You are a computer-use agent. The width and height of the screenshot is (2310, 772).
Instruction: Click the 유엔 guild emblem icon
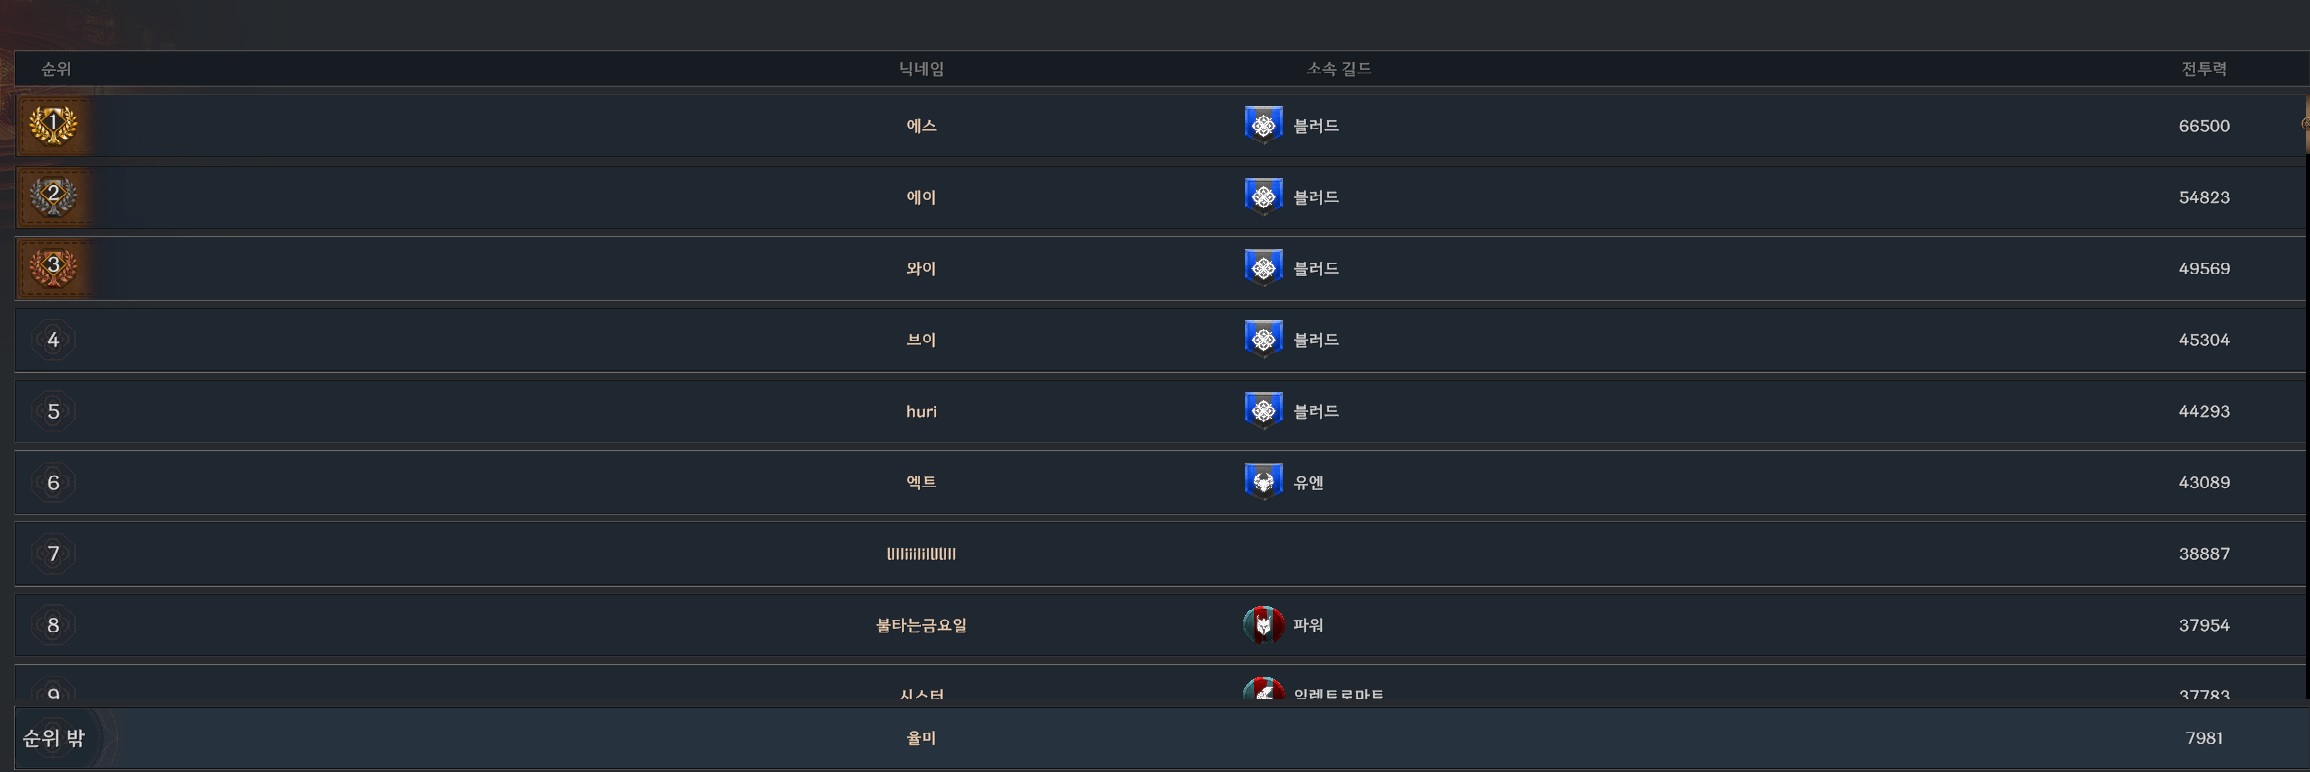[x=1263, y=482]
